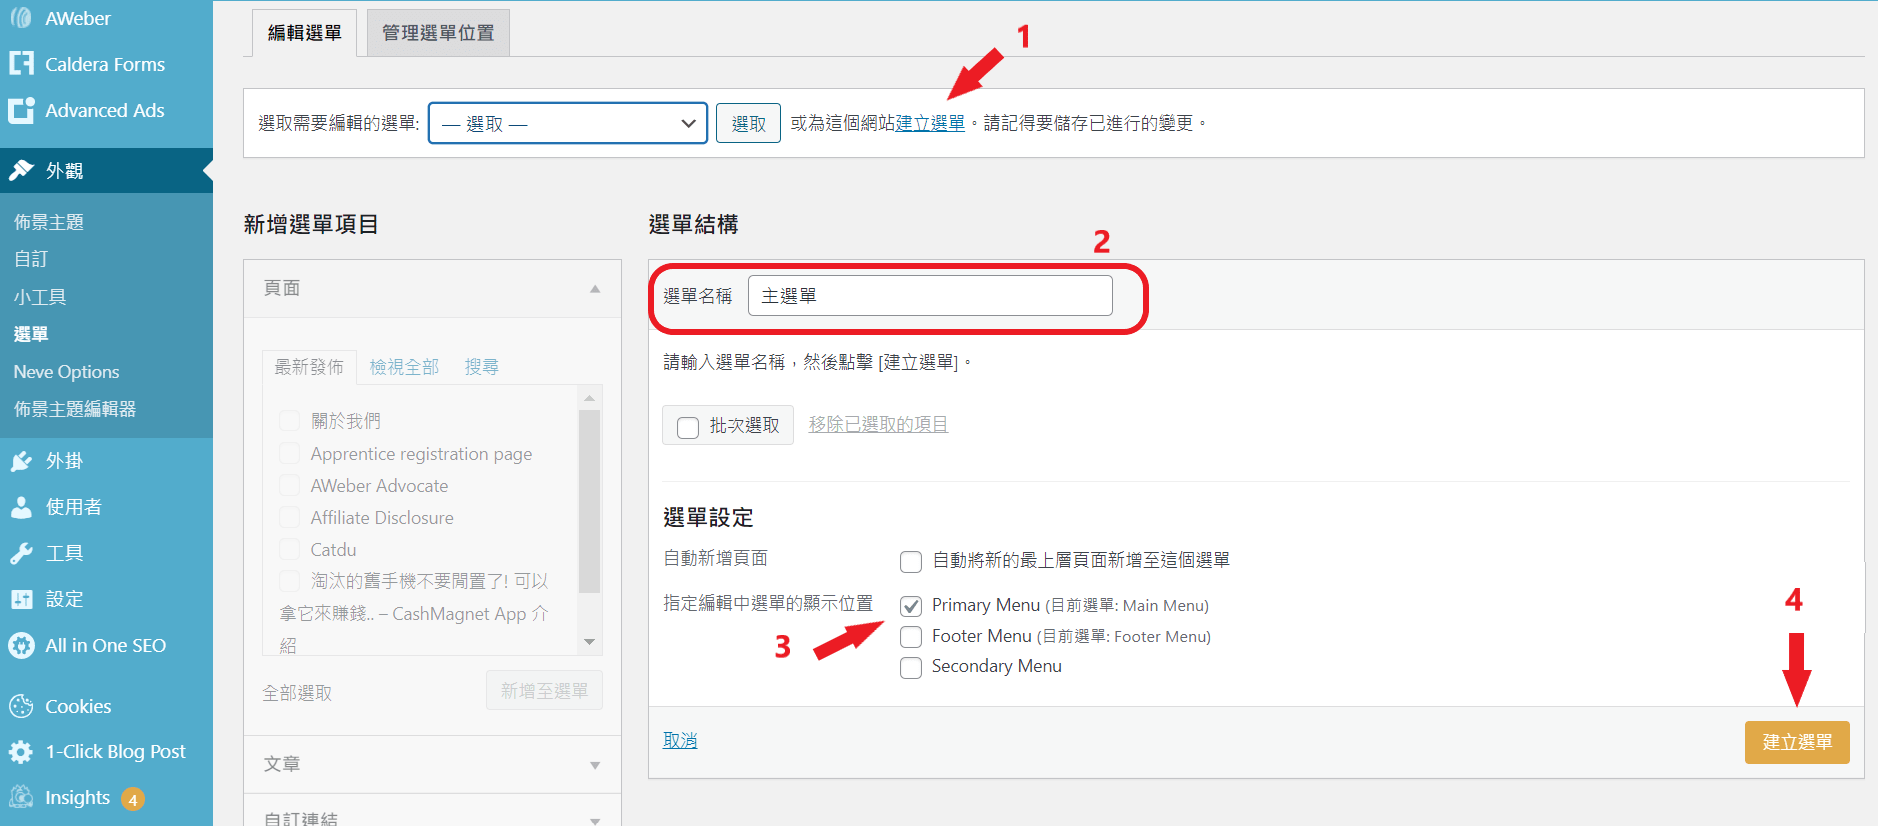Screen dimensions: 1878x826
Task: Open 佈景主題 in the sidebar
Action: (x=49, y=222)
